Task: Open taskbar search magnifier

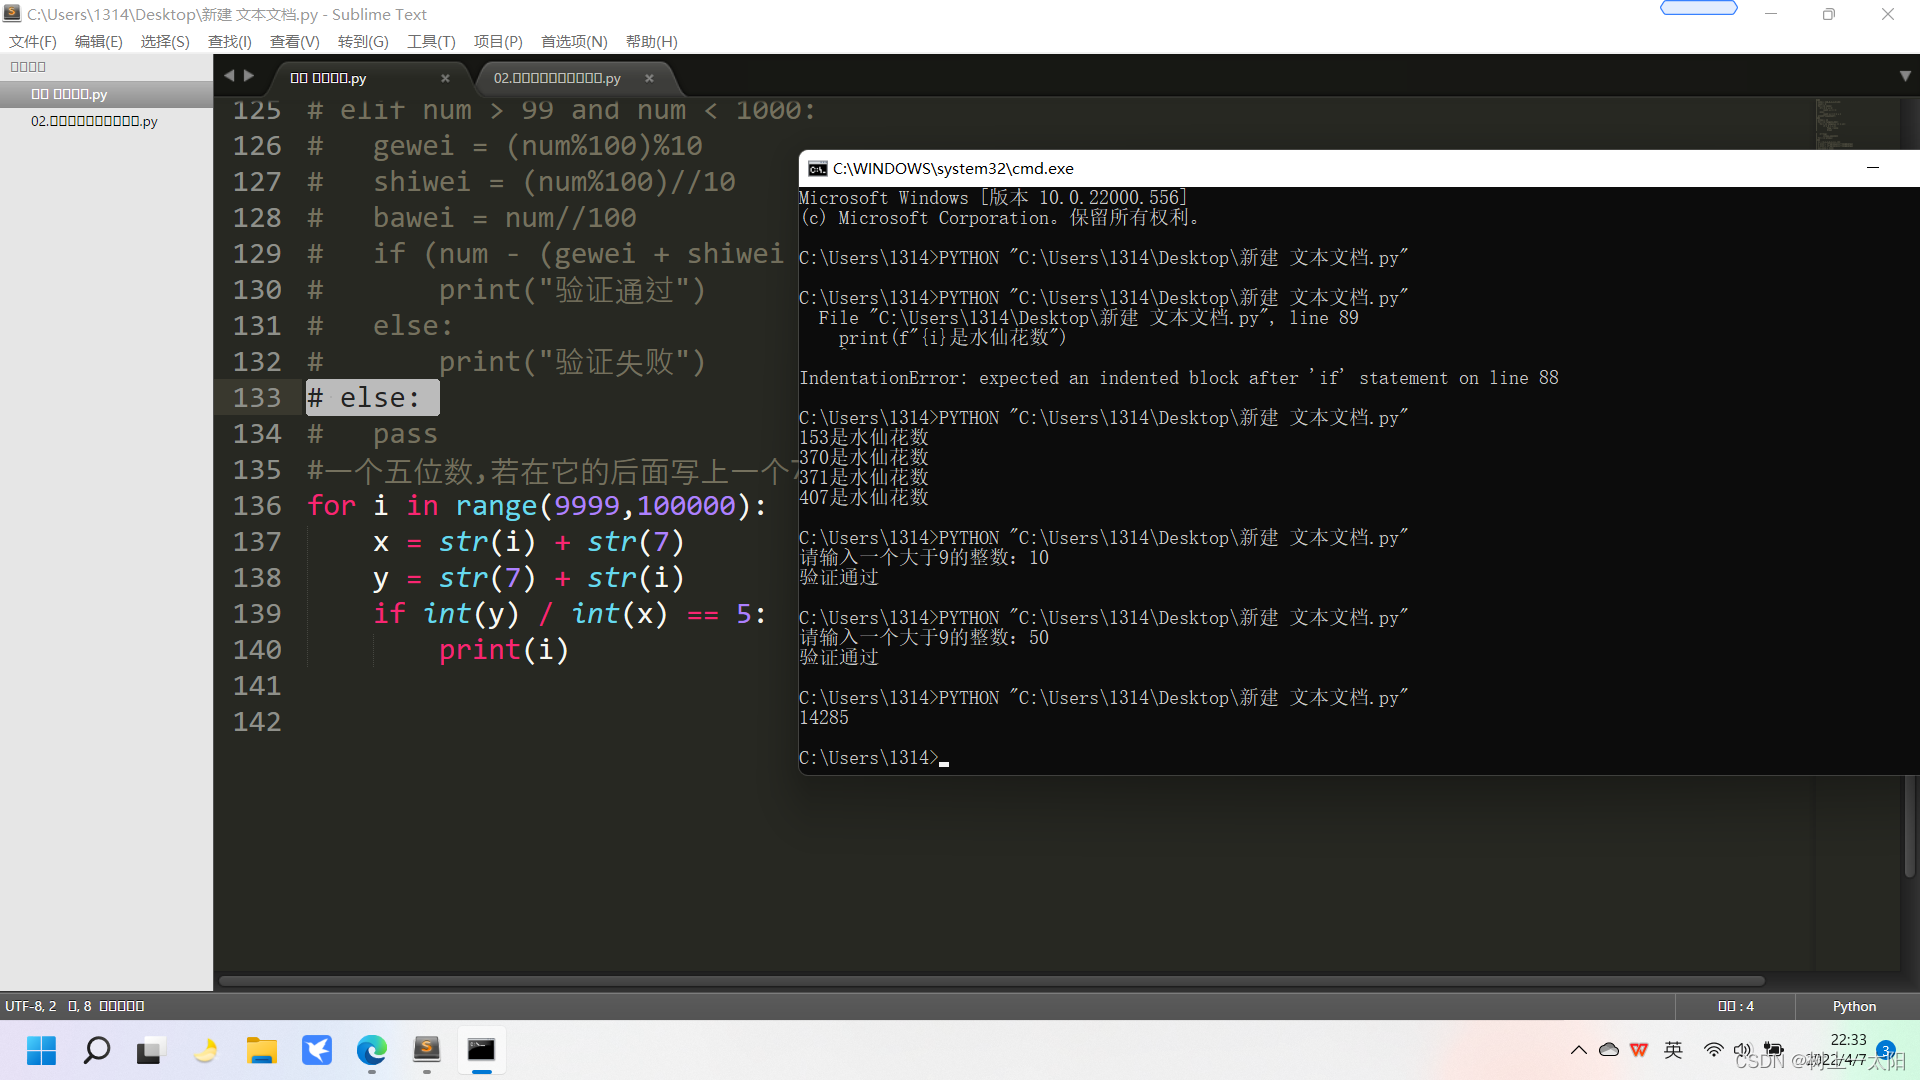Action: click(97, 1050)
